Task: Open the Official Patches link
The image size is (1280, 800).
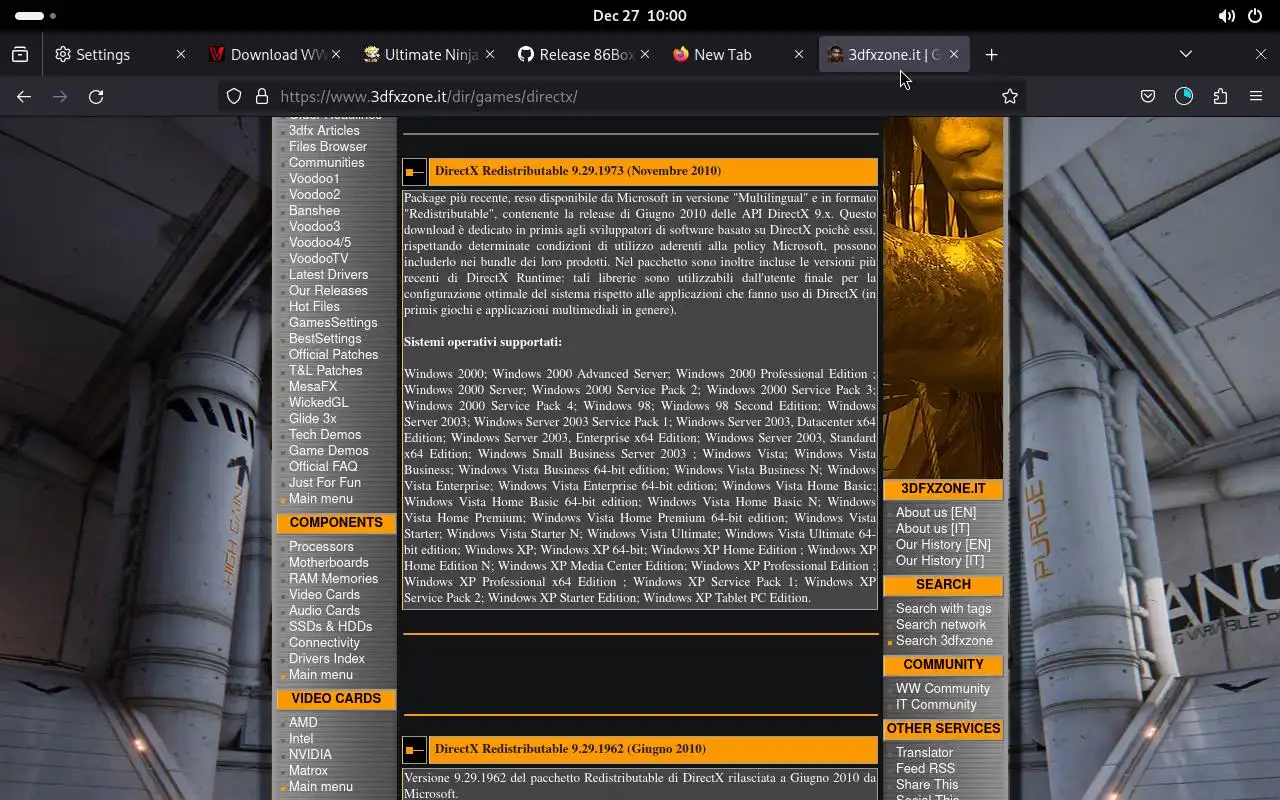Action: click(333, 355)
